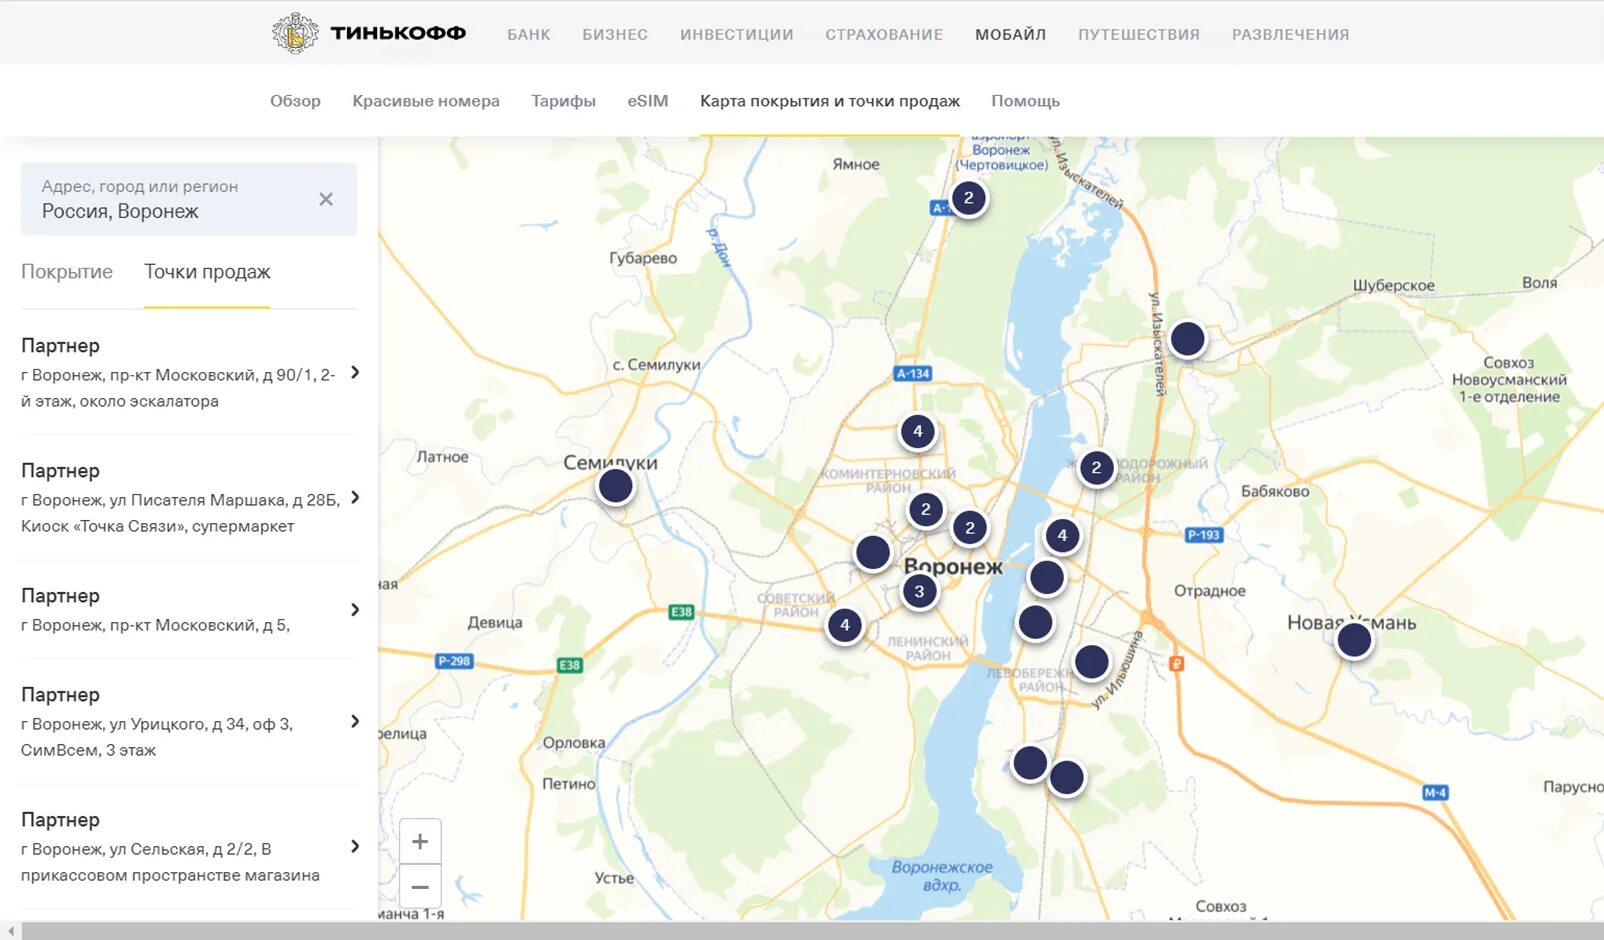Expand Partner at Pisatelya Marshaka 28B

coord(354,498)
